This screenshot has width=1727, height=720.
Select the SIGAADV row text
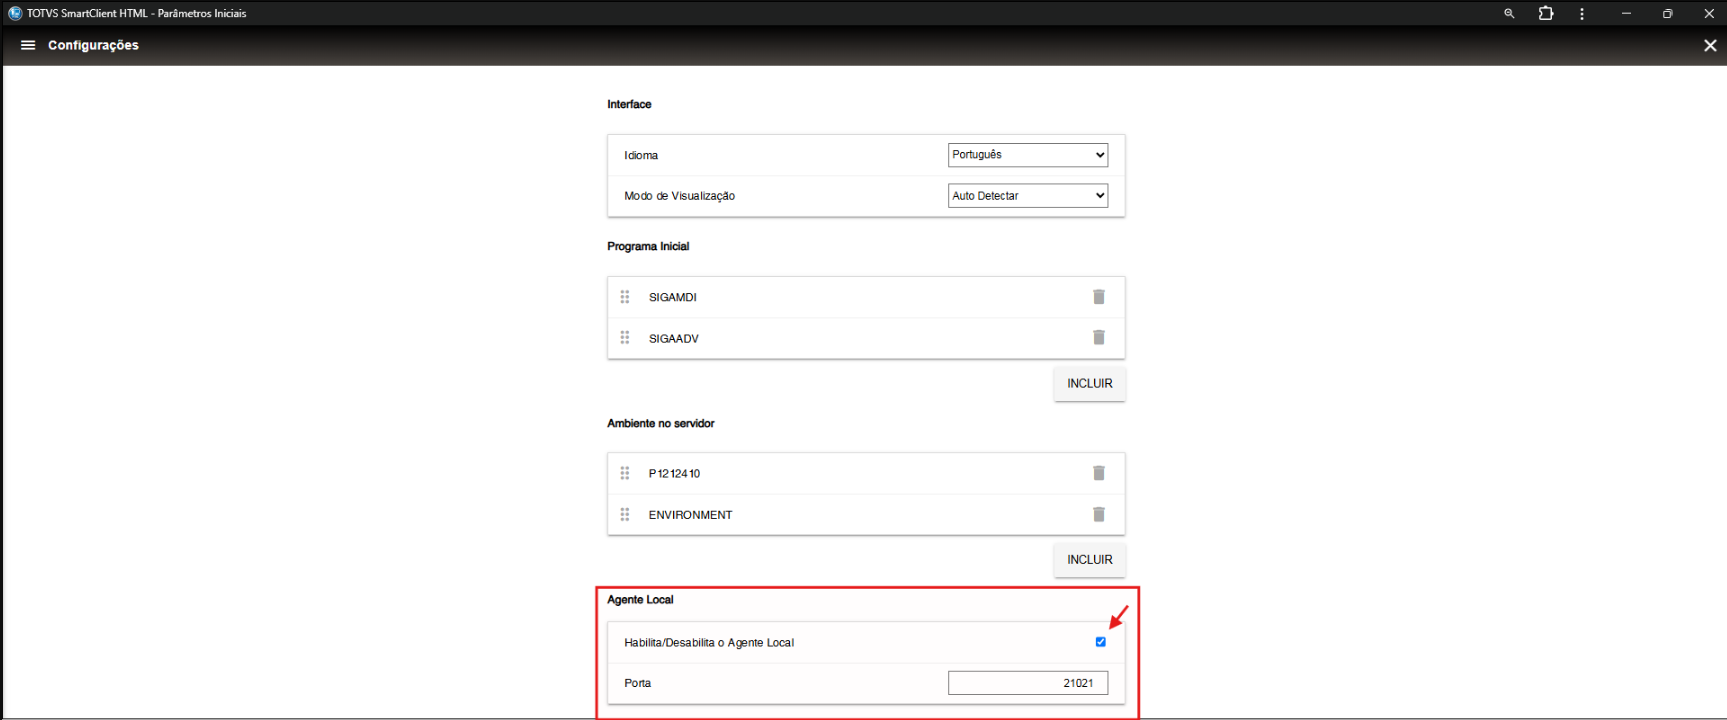674,338
